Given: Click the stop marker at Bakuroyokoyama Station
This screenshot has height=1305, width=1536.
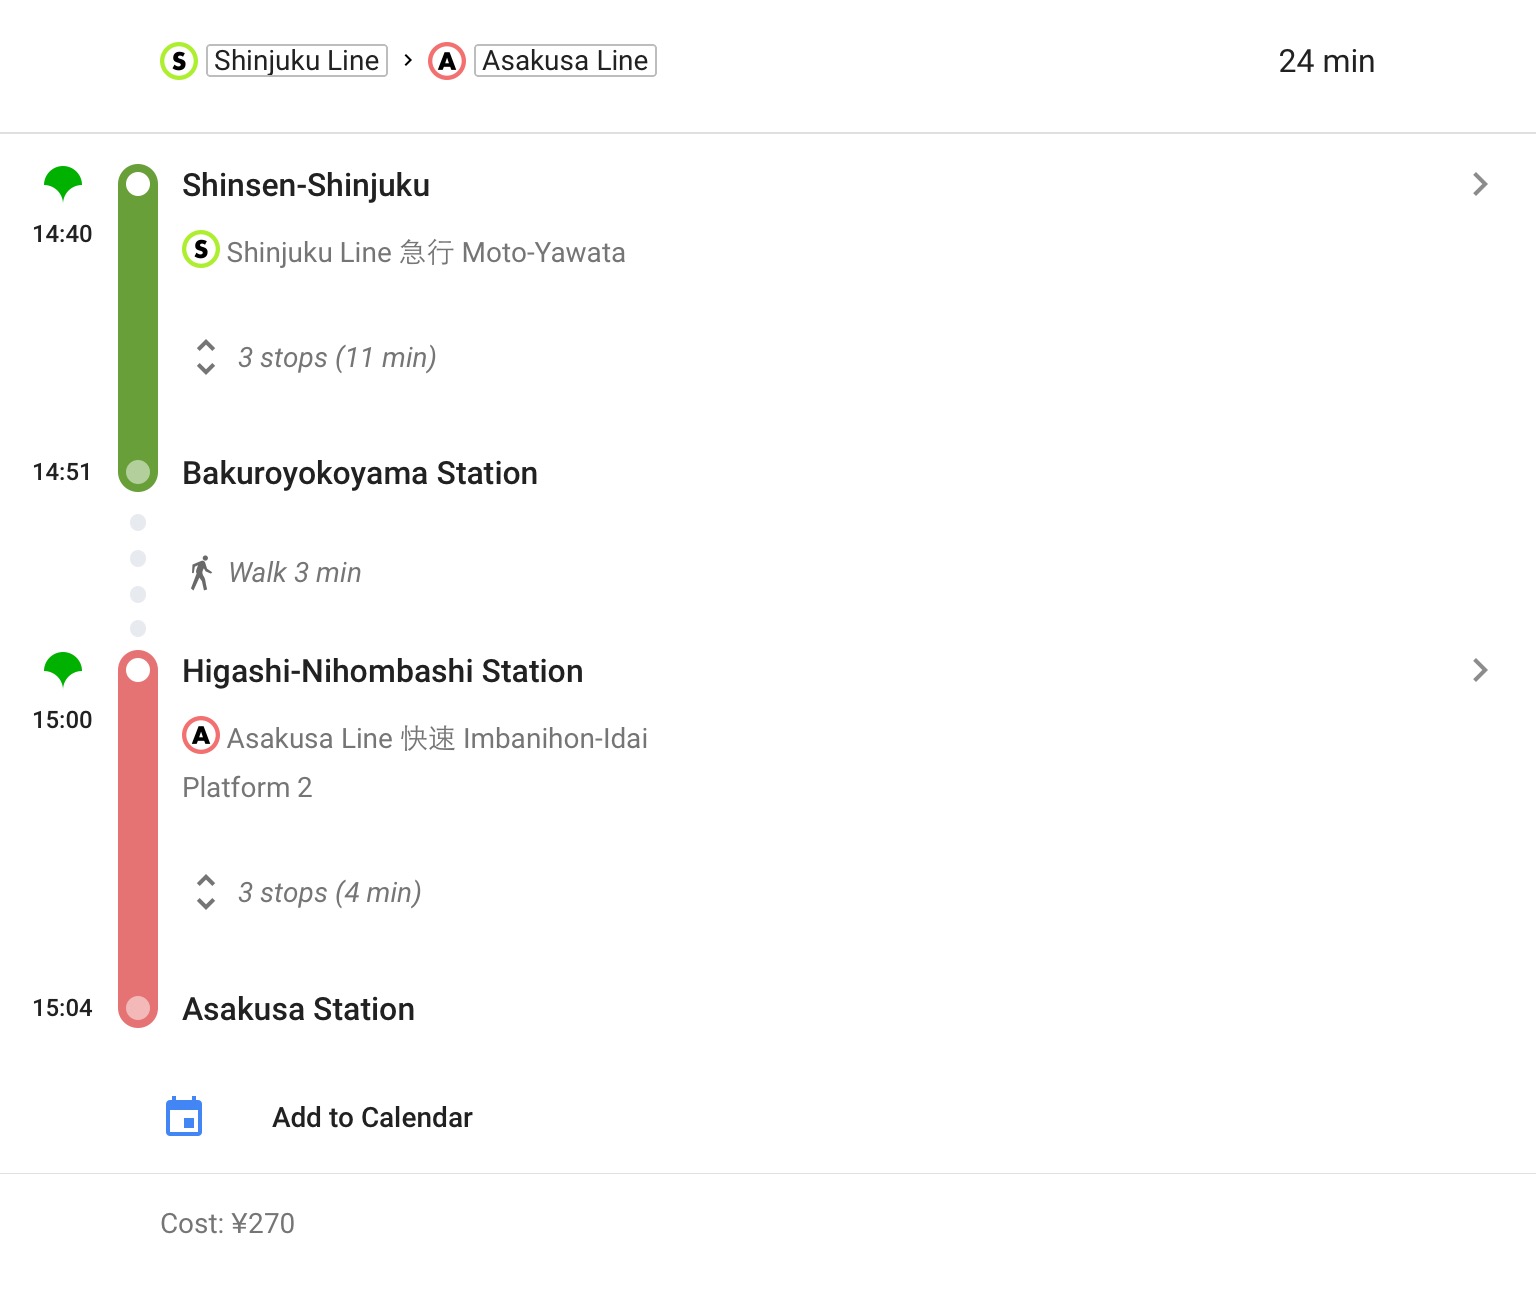Looking at the screenshot, I should pyautogui.click(x=138, y=472).
